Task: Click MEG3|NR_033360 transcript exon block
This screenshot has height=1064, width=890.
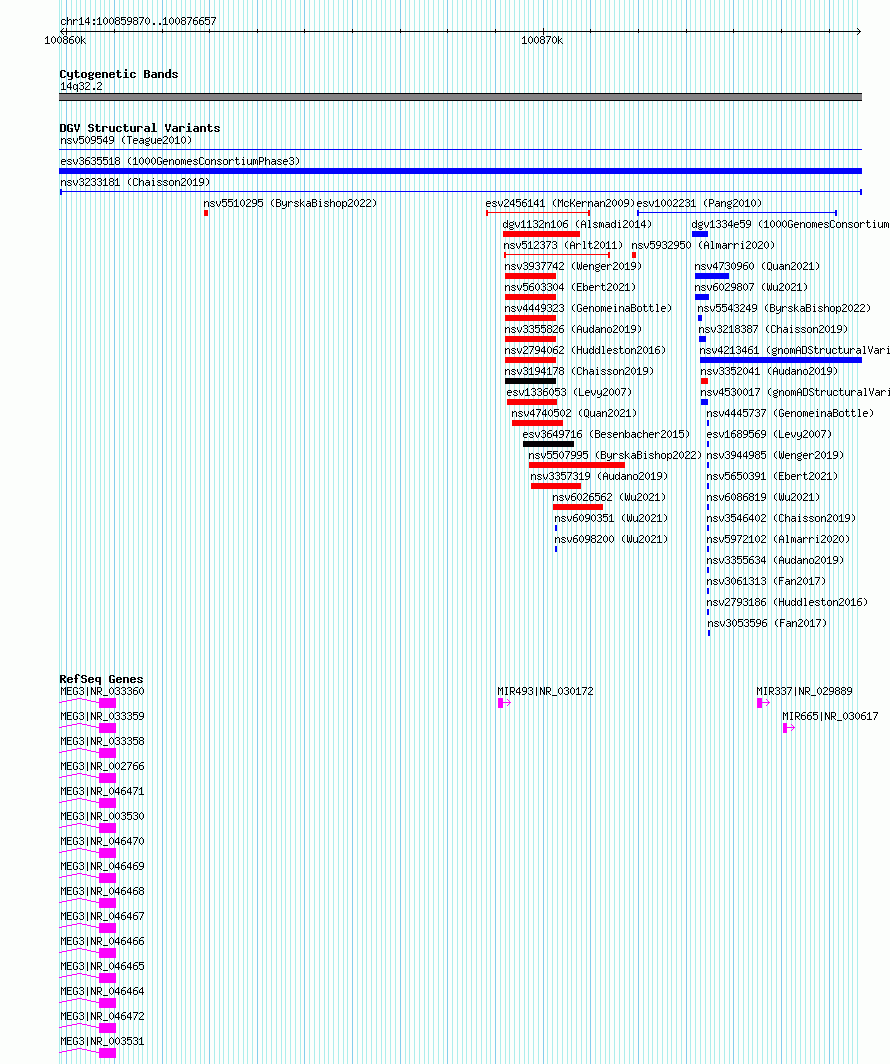Action: 107,703
